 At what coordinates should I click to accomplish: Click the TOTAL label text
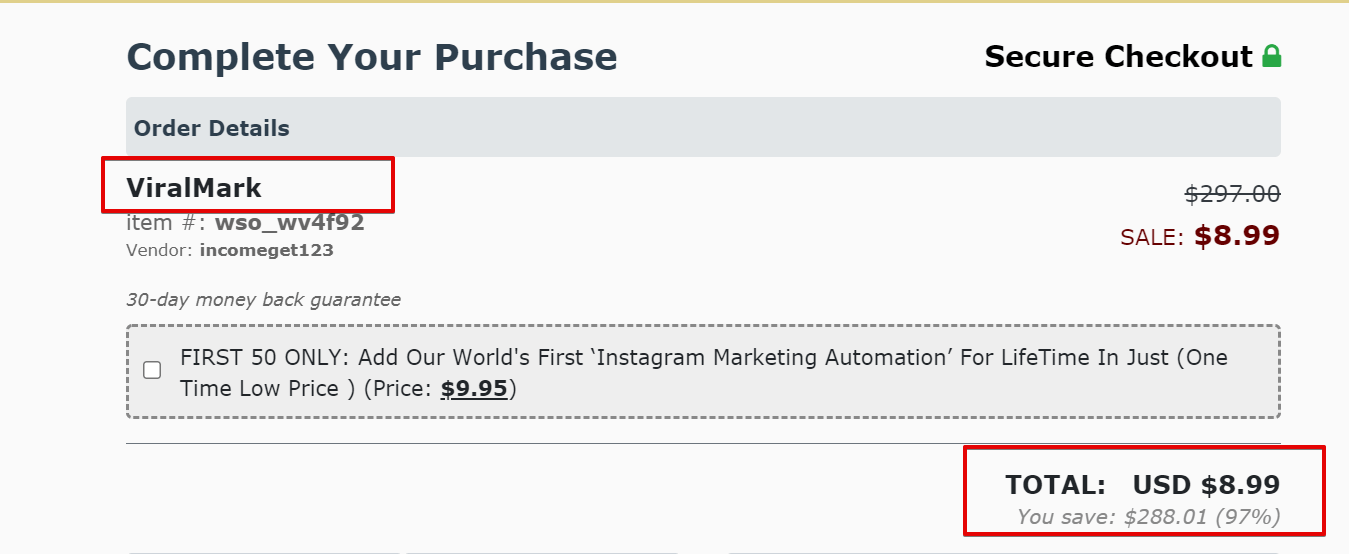coord(1055,485)
